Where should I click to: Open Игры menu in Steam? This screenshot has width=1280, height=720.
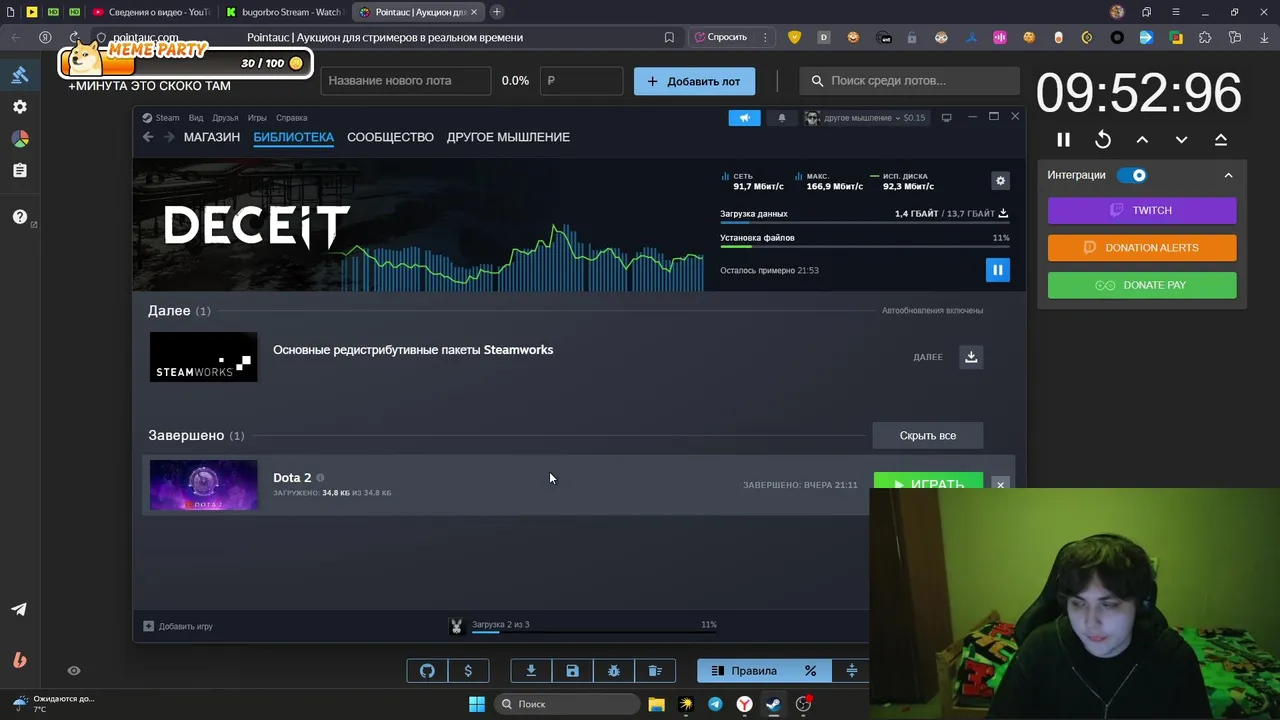pos(257,118)
